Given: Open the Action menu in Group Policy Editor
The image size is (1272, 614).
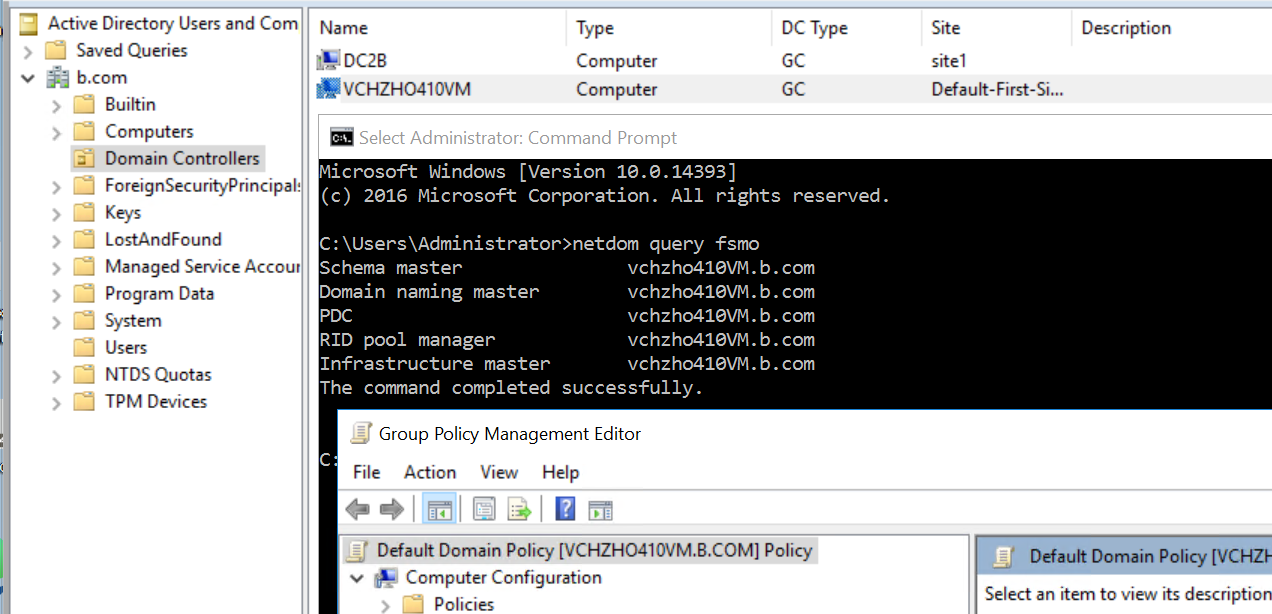Looking at the screenshot, I should [x=430, y=472].
